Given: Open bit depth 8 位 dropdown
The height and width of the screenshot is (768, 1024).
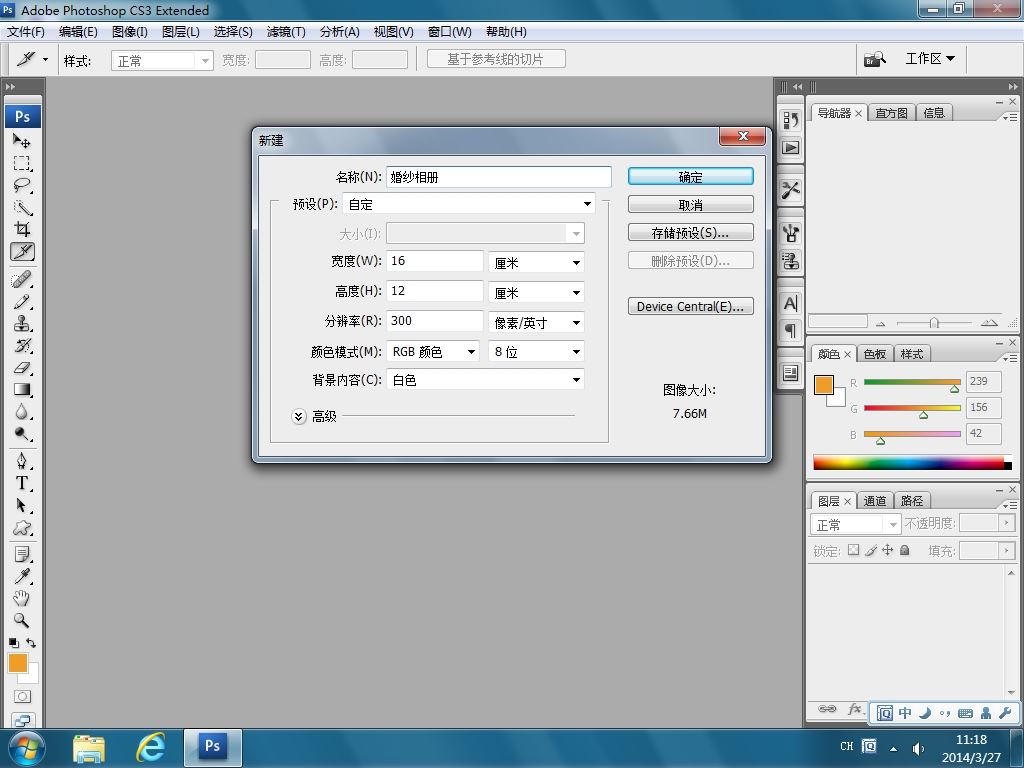Looking at the screenshot, I should click(536, 352).
